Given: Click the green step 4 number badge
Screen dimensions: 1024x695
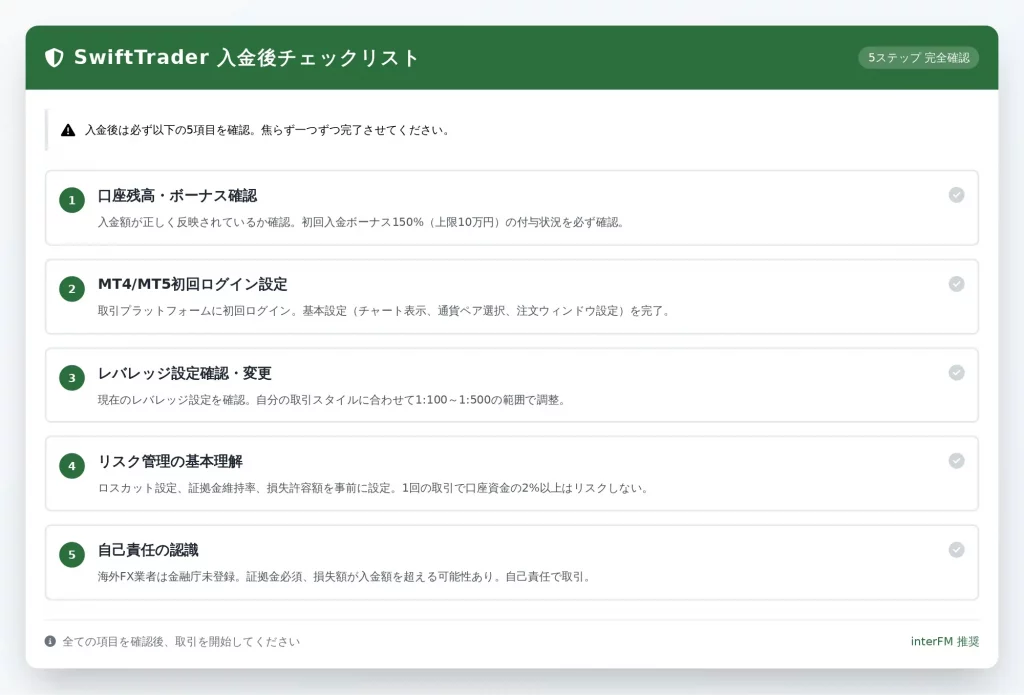Looking at the screenshot, I should [x=72, y=465].
